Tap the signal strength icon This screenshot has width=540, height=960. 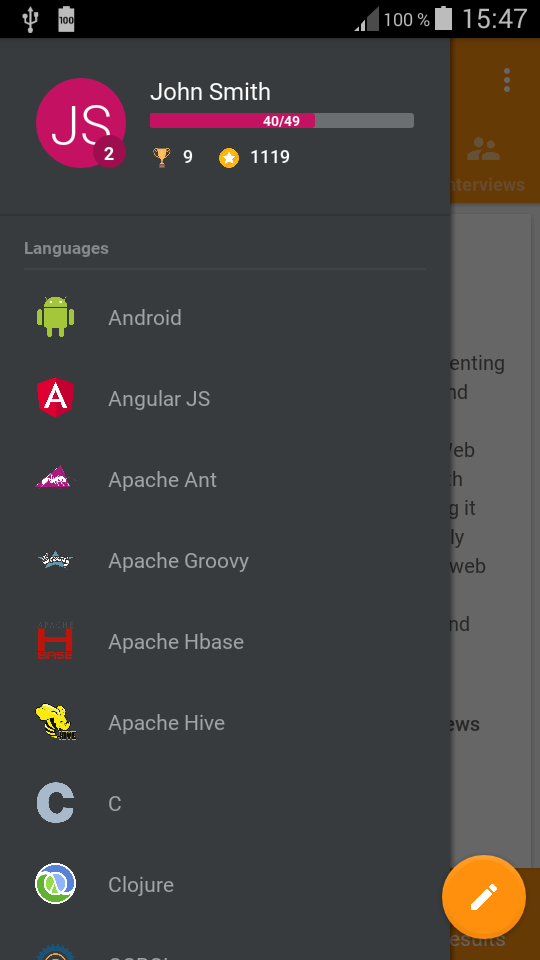[x=367, y=19]
